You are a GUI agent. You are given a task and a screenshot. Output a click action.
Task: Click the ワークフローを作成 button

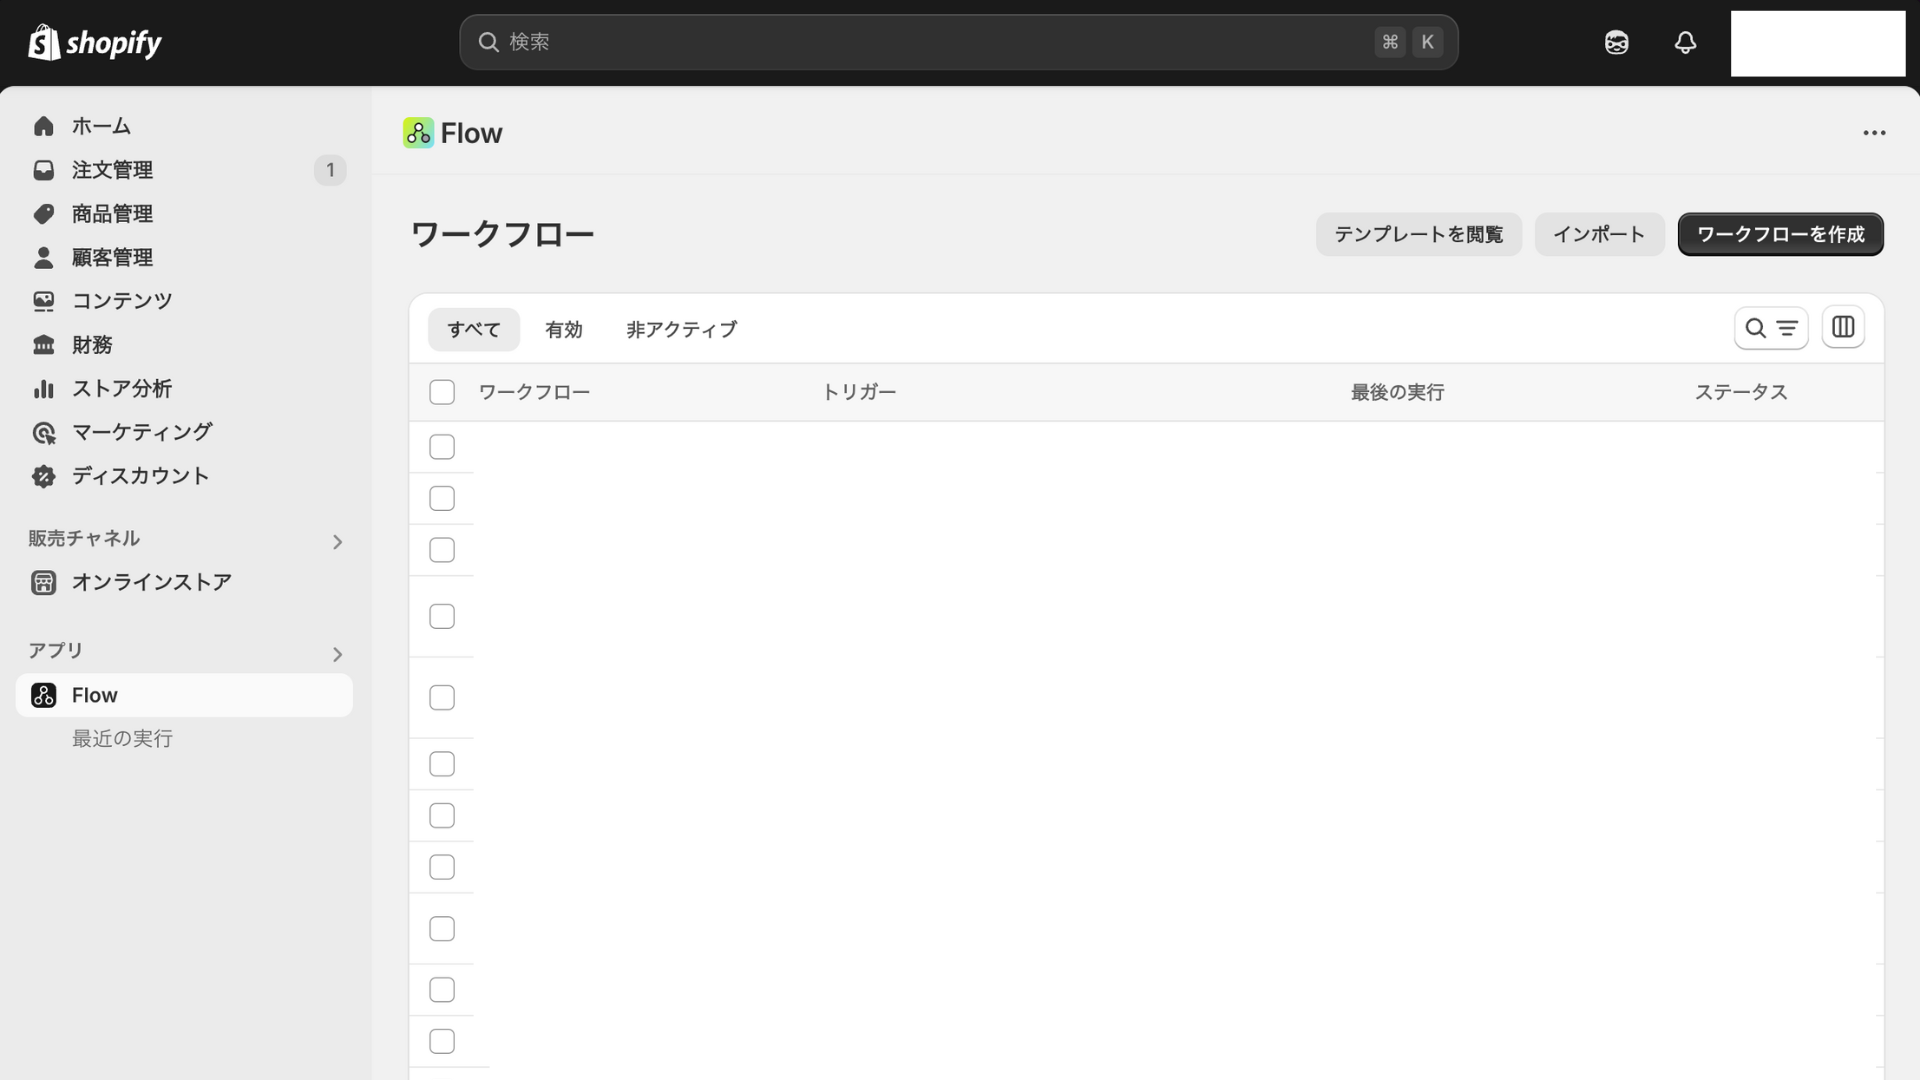click(1780, 234)
